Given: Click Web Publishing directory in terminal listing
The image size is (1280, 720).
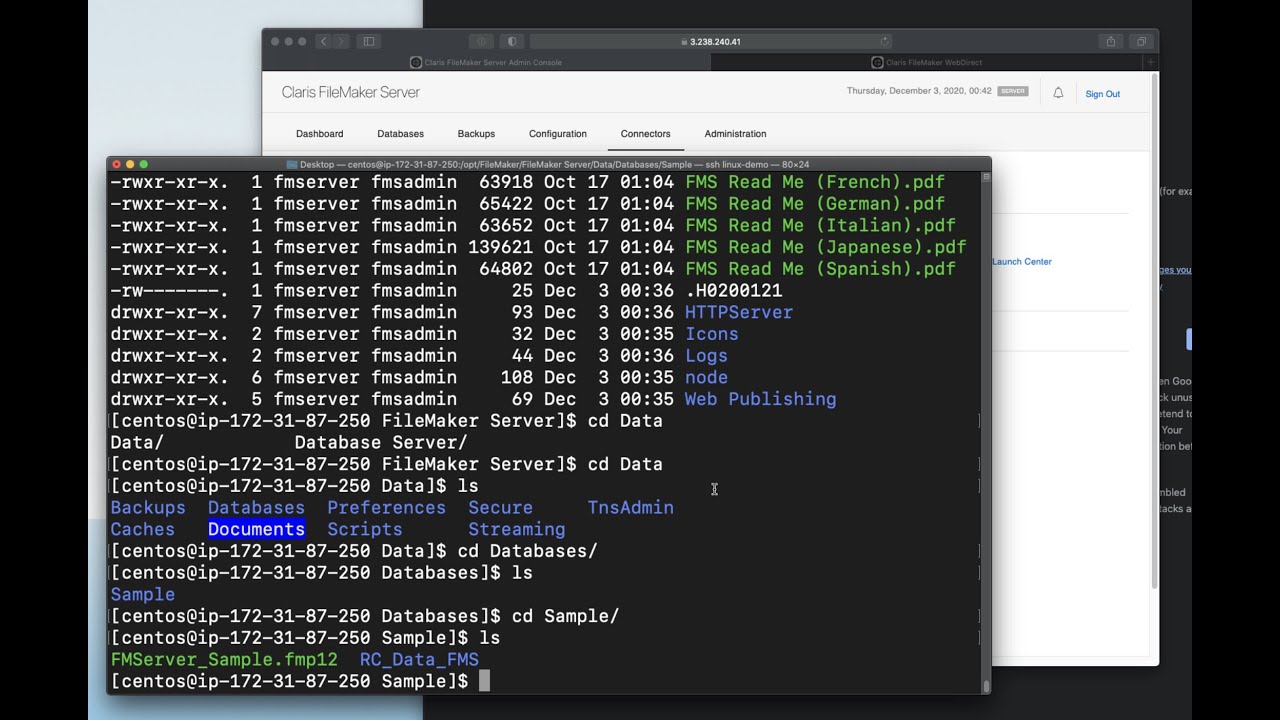Looking at the screenshot, I should pyautogui.click(x=760, y=399).
